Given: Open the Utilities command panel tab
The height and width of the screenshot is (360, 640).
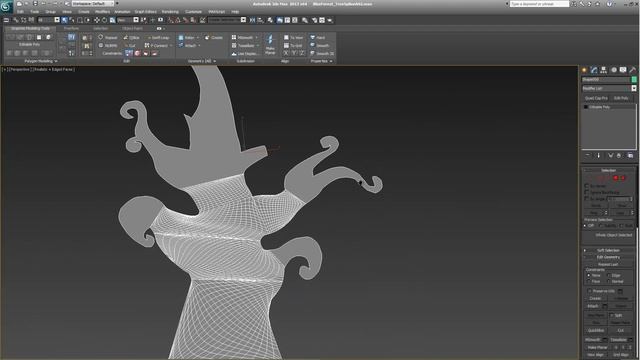Looking at the screenshot, I should click(x=633, y=70).
